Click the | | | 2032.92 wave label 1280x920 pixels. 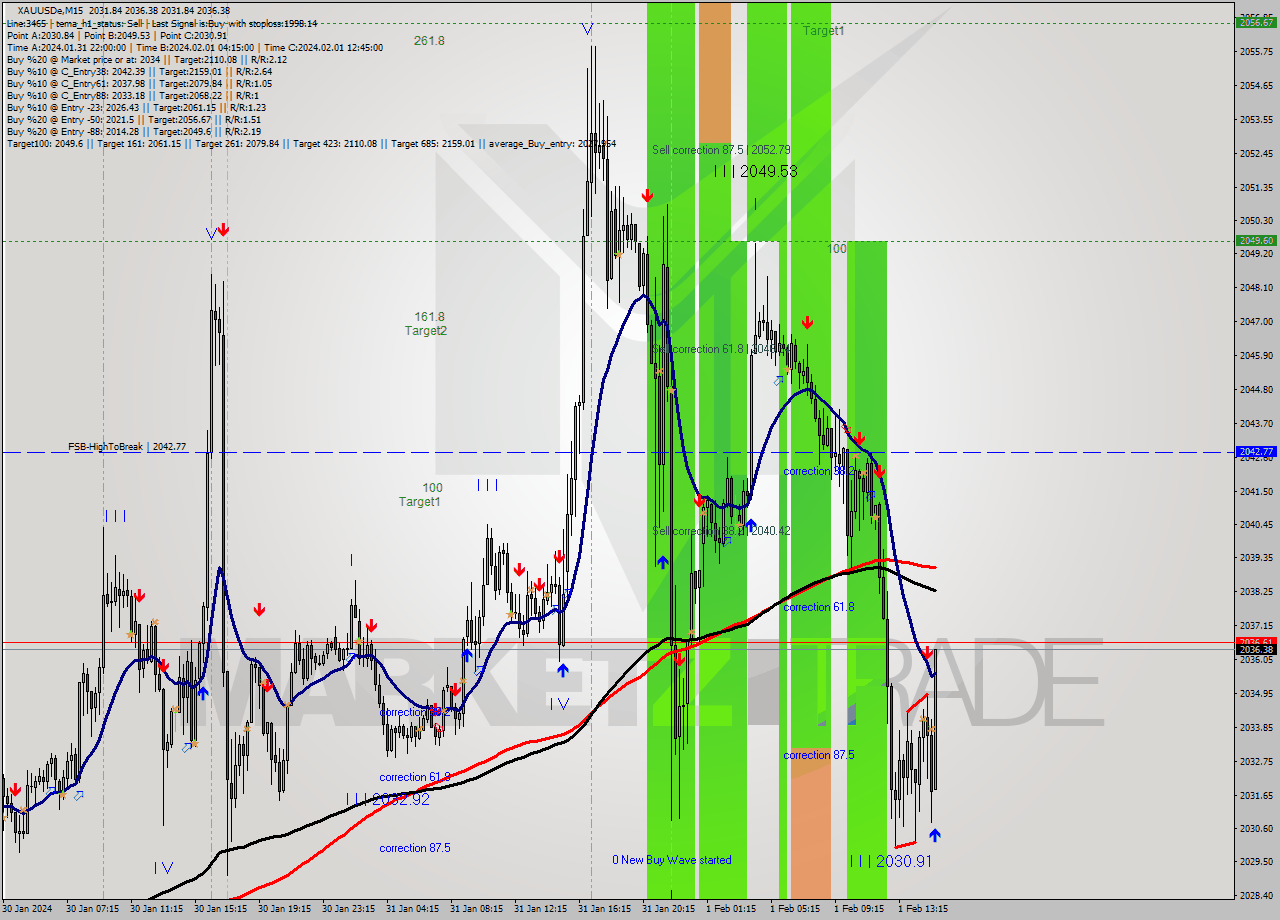coord(388,799)
